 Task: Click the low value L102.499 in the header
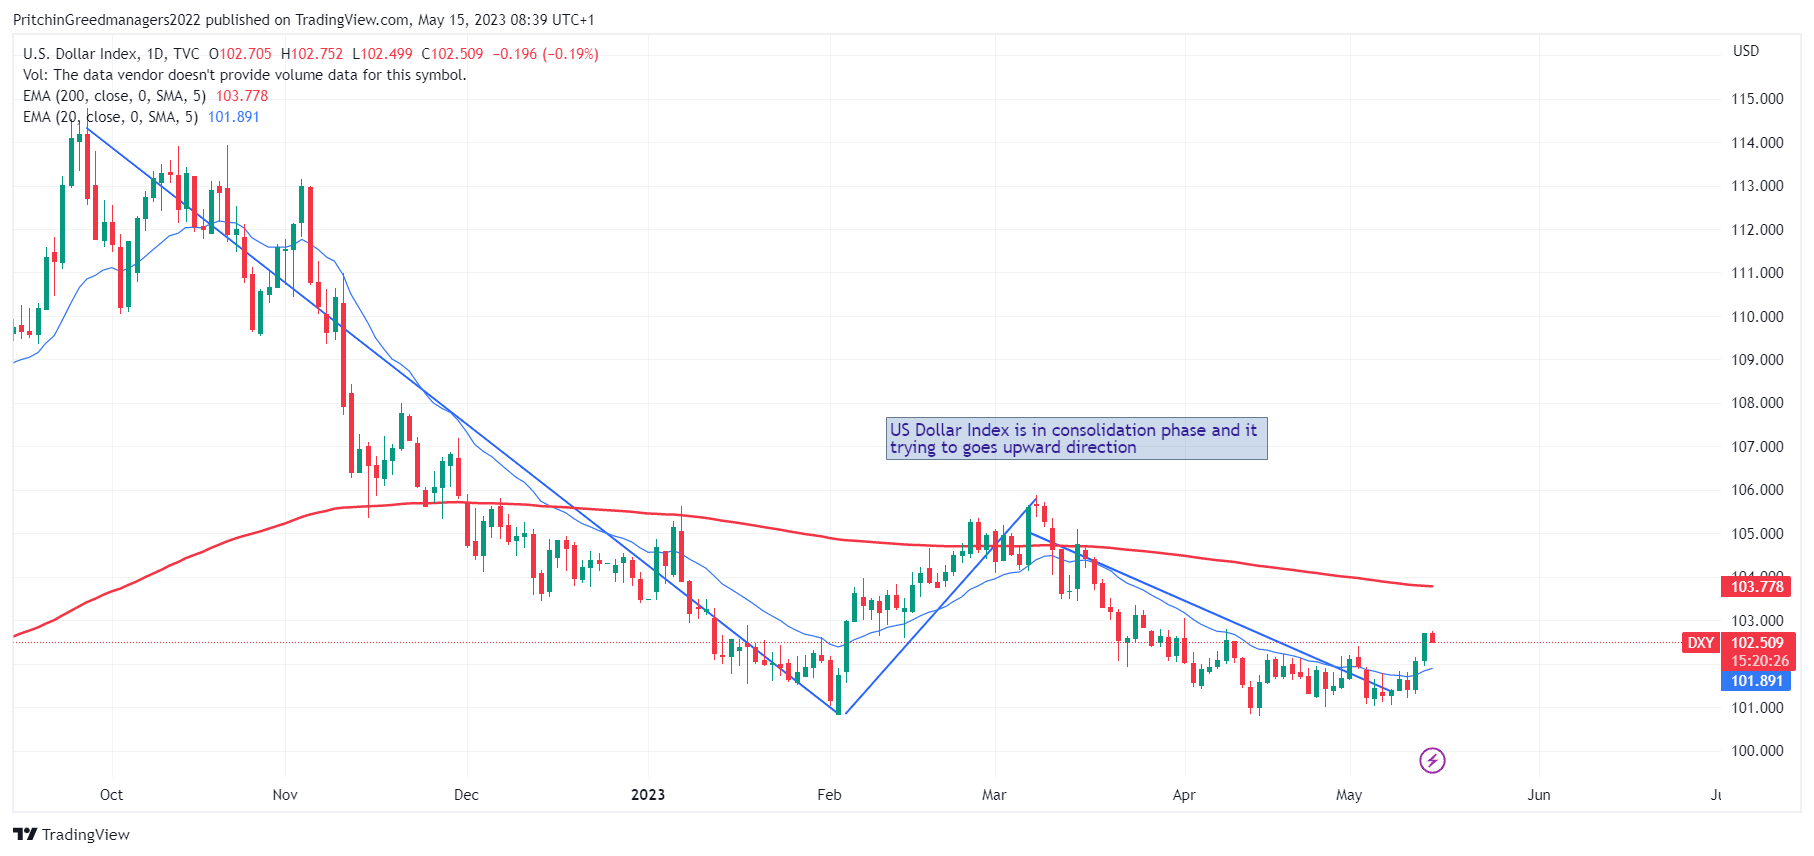(382, 54)
